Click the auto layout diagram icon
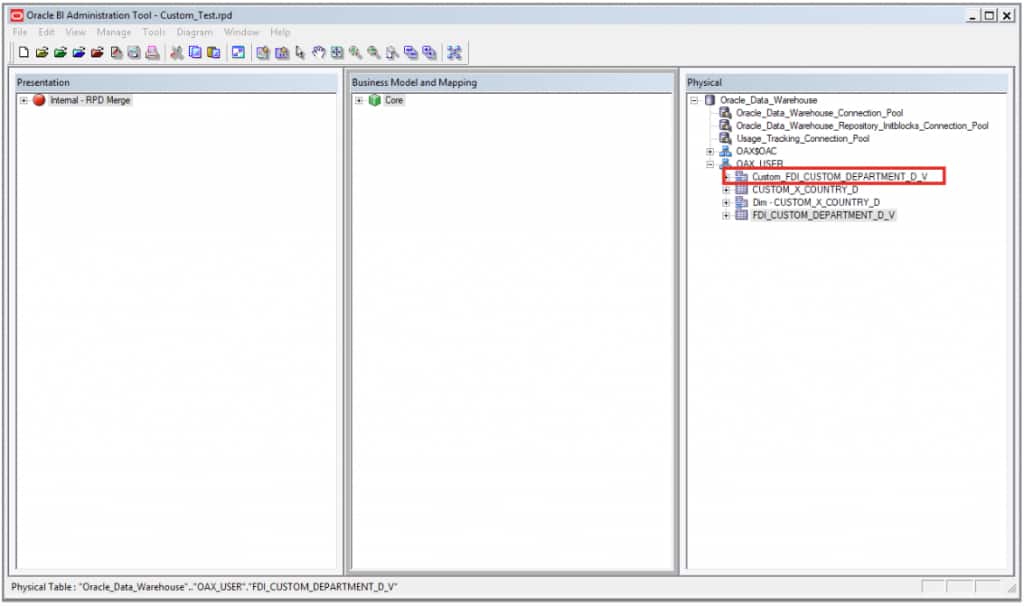The height and width of the screenshot is (606, 1024). [x=455, y=52]
